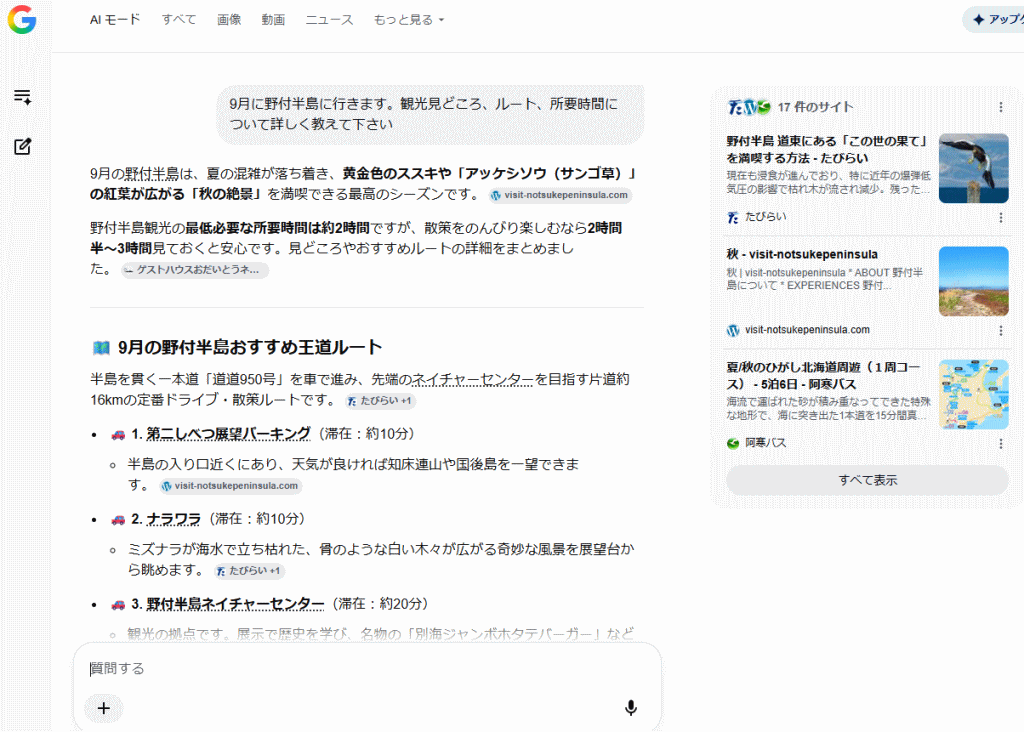This screenshot has height=732, width=1024.
Task: Open the 画像 tab
Action: (229, 20)
